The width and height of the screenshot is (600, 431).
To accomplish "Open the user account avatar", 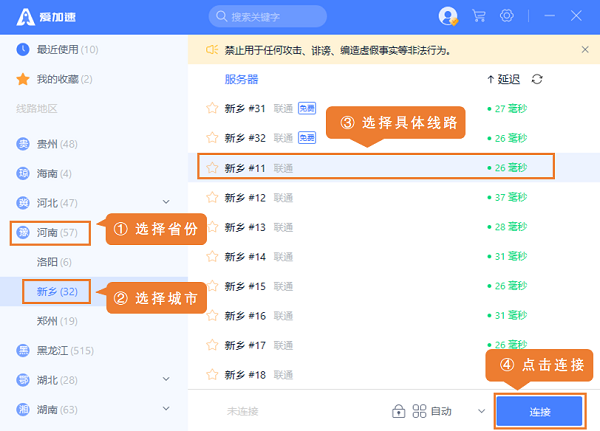I will point(448,16).
